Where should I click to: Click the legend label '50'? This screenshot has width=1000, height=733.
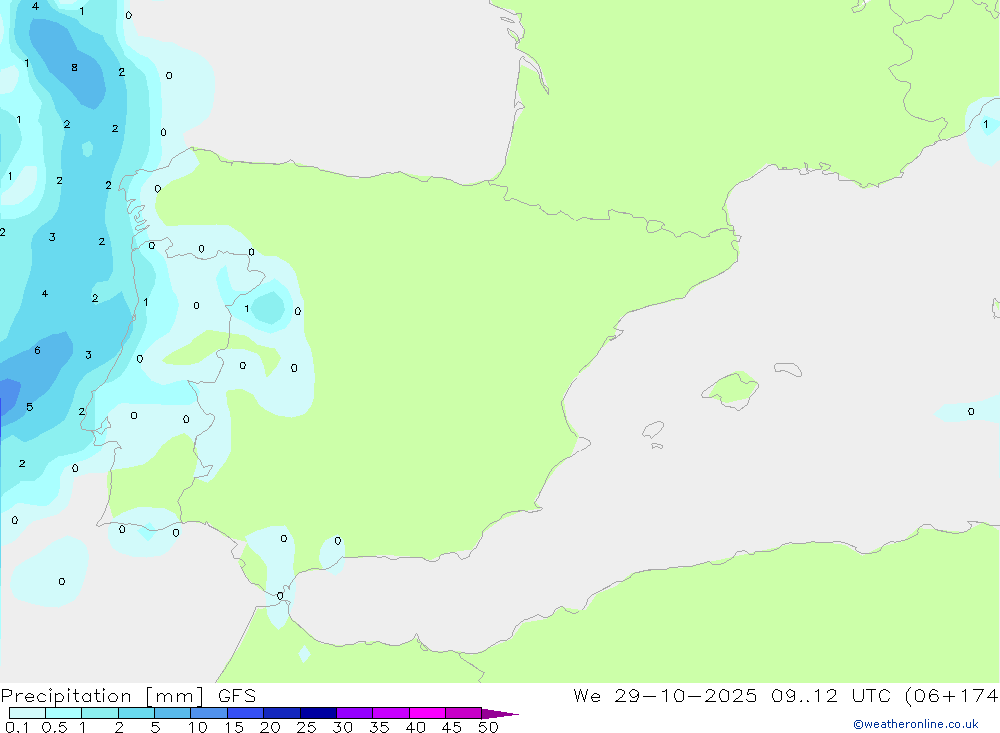tap(488, 727)
